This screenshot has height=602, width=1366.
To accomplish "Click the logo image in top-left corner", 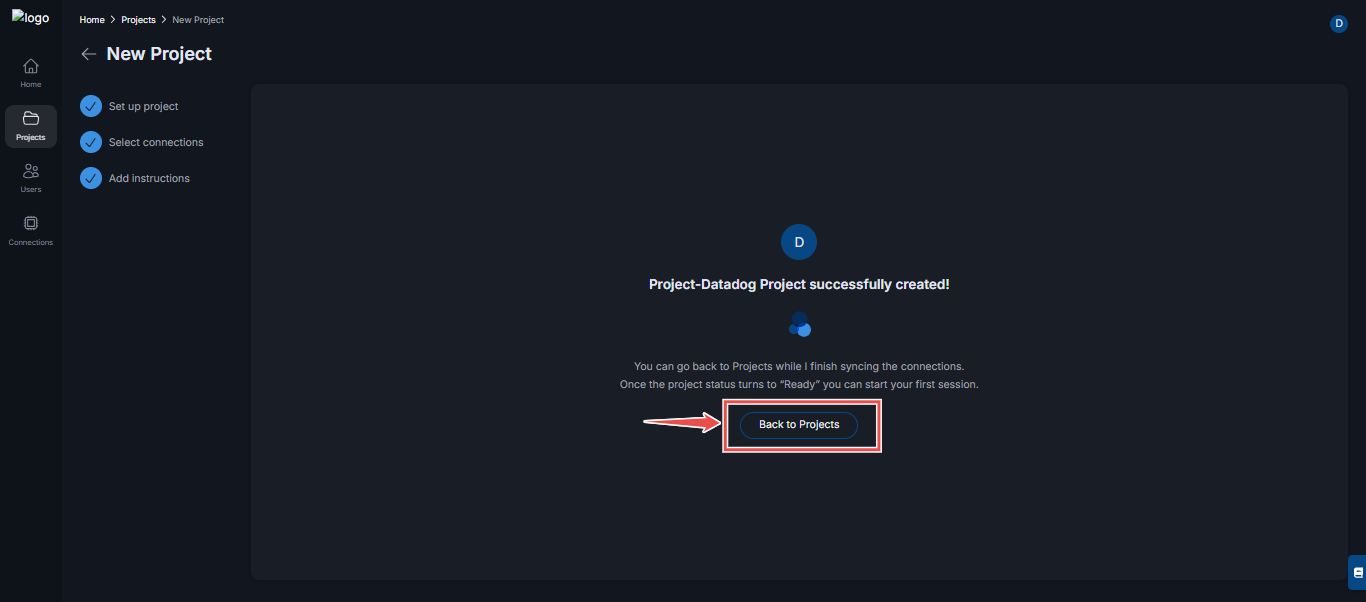I will coord(30,17).
